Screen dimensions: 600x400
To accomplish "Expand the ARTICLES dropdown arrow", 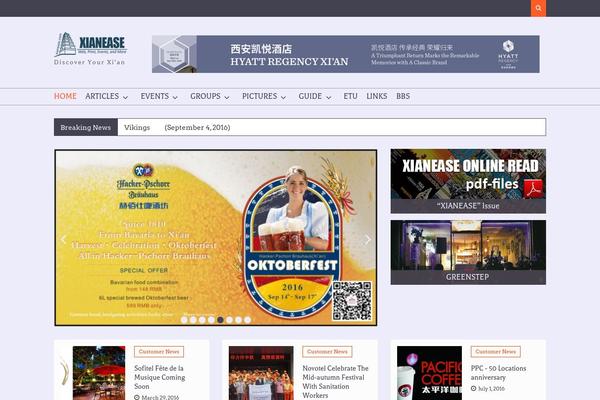I will pyautogui.click(x=125, y=97).
